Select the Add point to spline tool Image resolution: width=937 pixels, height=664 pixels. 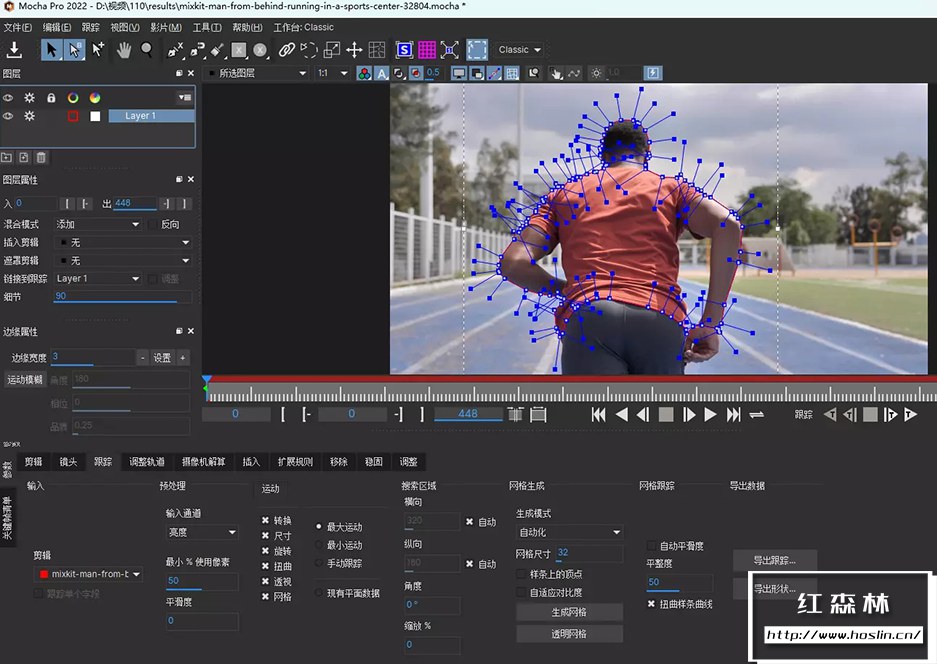[x=98, y=49]
